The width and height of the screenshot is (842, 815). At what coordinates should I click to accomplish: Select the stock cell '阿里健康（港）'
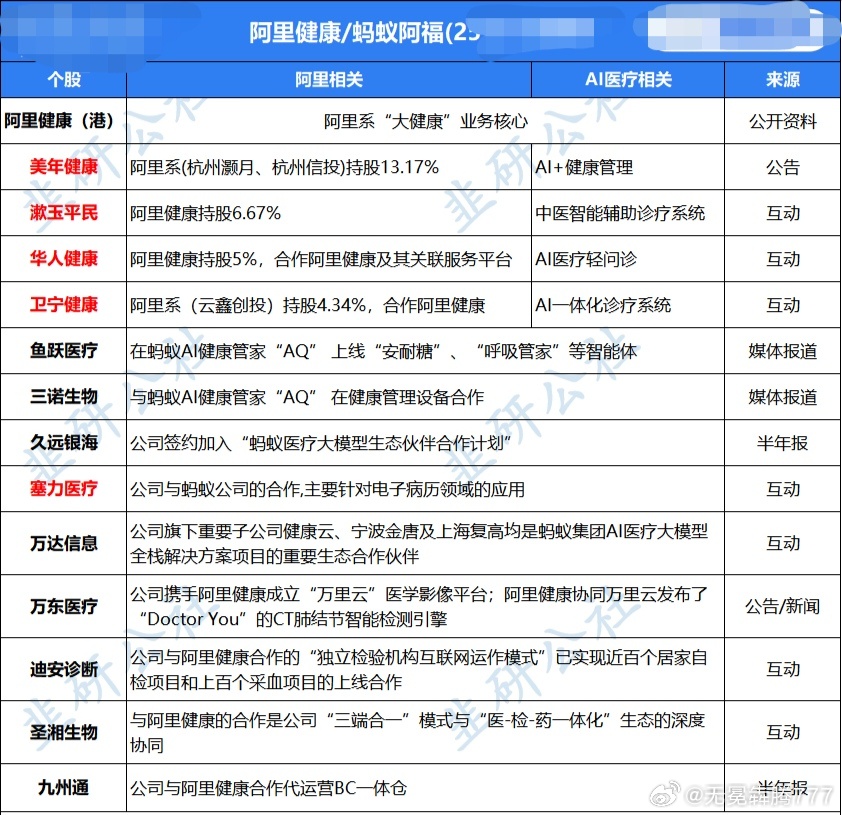[63, 121]
